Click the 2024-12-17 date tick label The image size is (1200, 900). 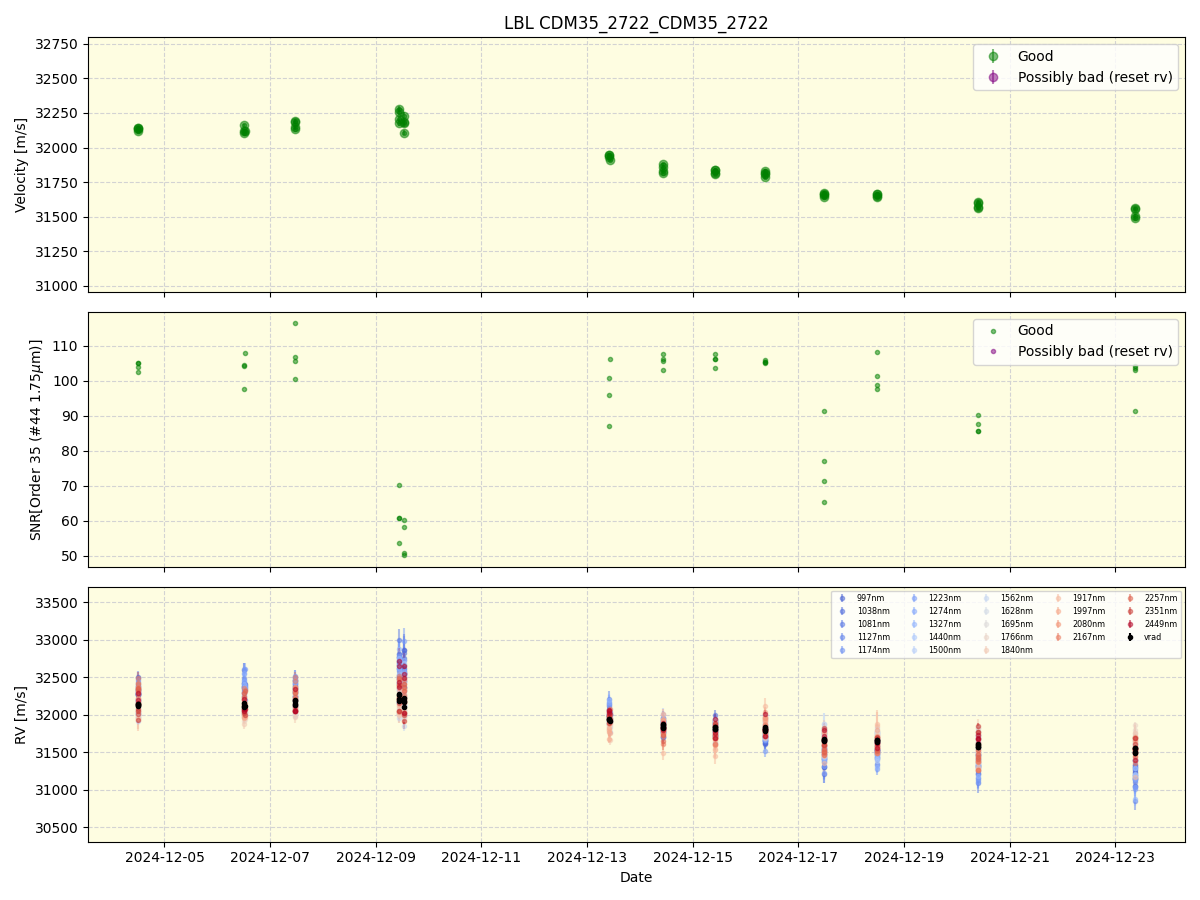click(798, 857)
